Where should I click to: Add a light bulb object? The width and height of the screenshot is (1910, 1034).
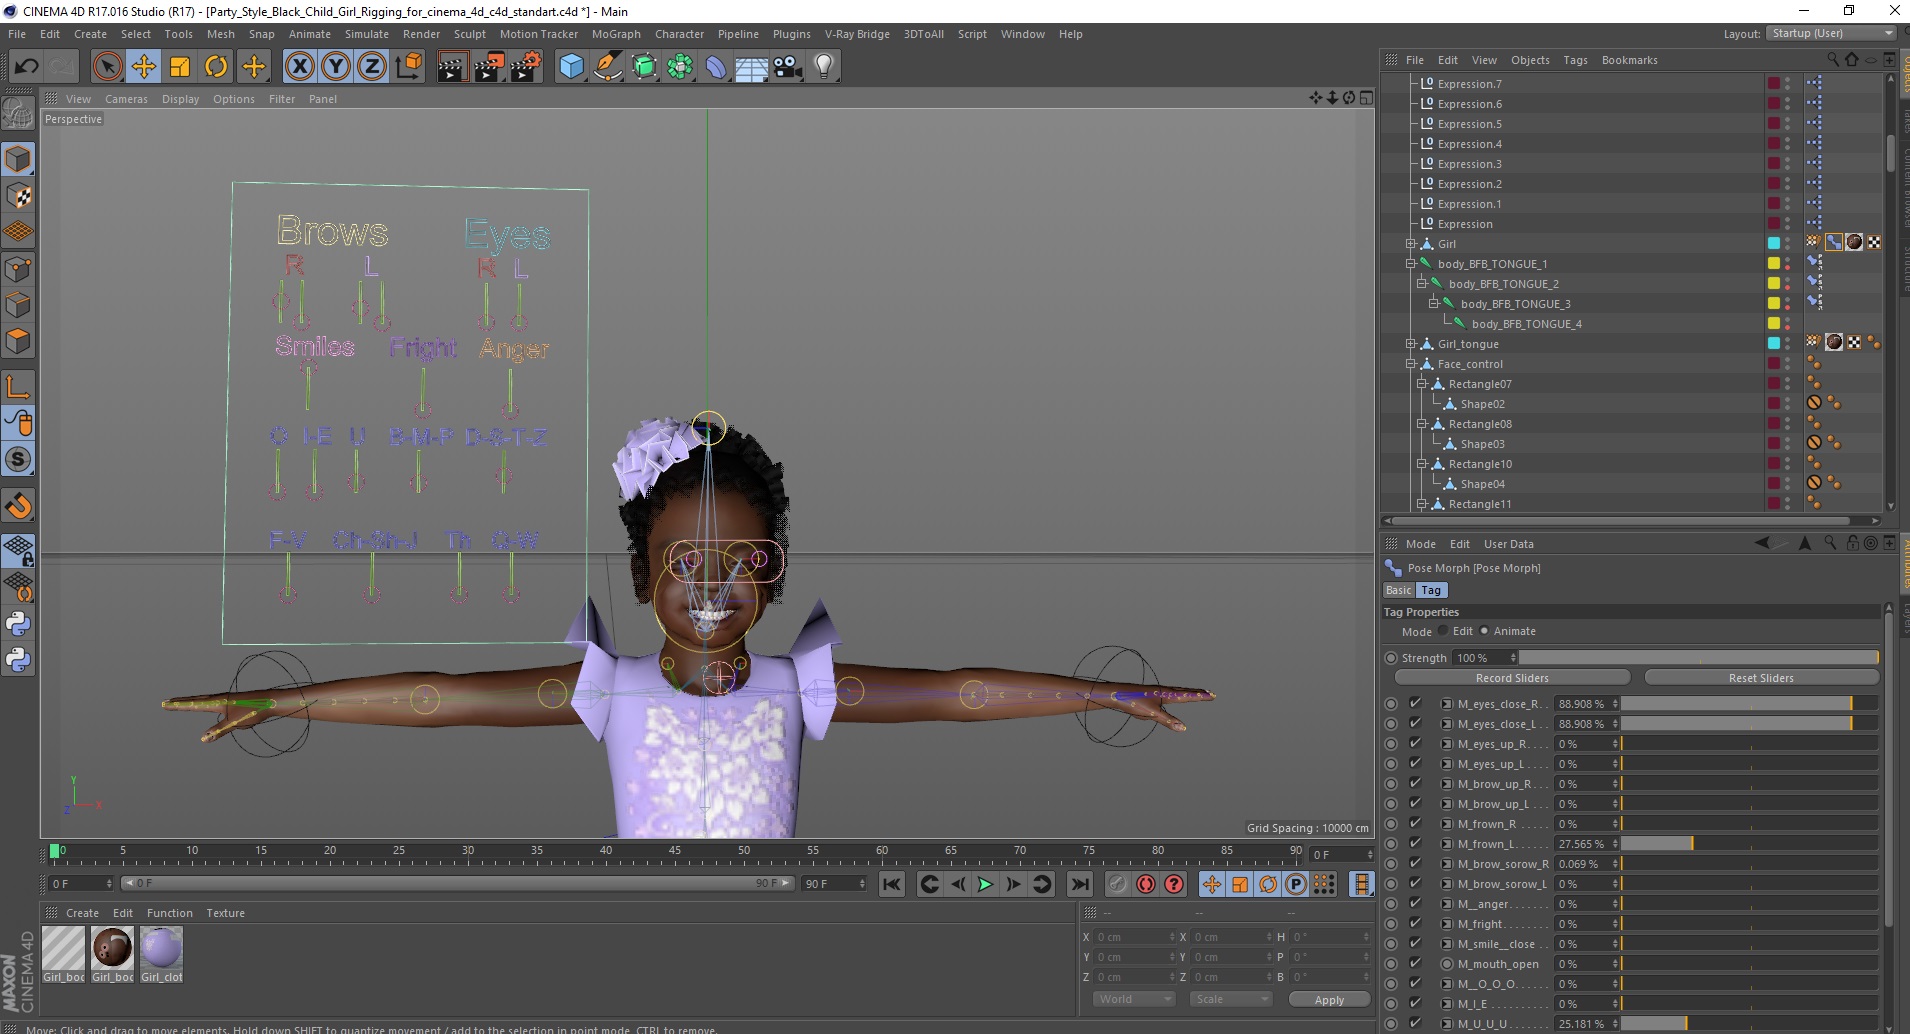click(x=823, y=67)
